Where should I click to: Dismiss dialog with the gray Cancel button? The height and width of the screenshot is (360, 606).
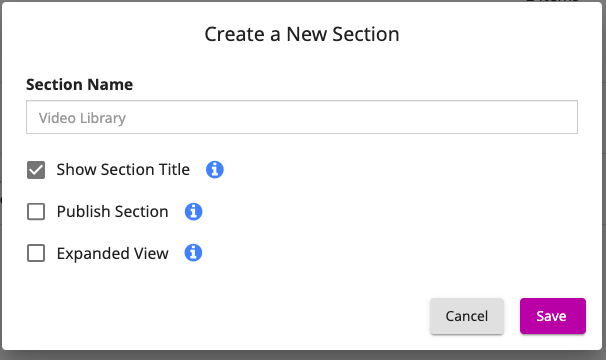tap(466, 316)
